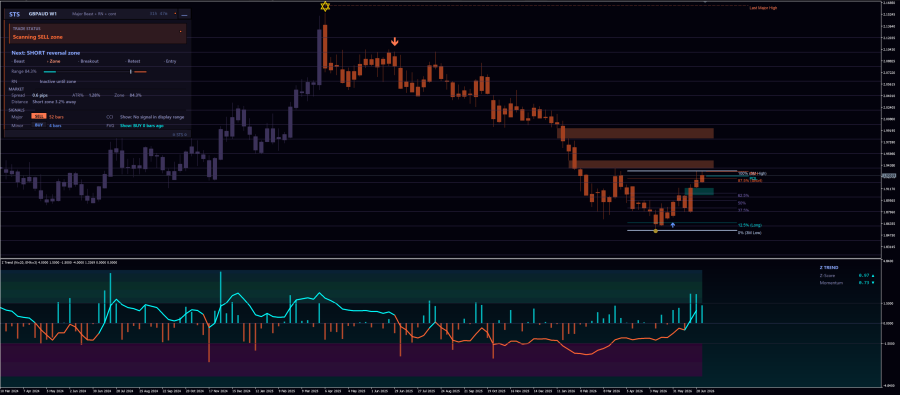Click the 'Scanning SELL zone' status text
Image resolution: width=900 pixels, height=395 pixels.
pyautogui.click(x=38, y=37)
